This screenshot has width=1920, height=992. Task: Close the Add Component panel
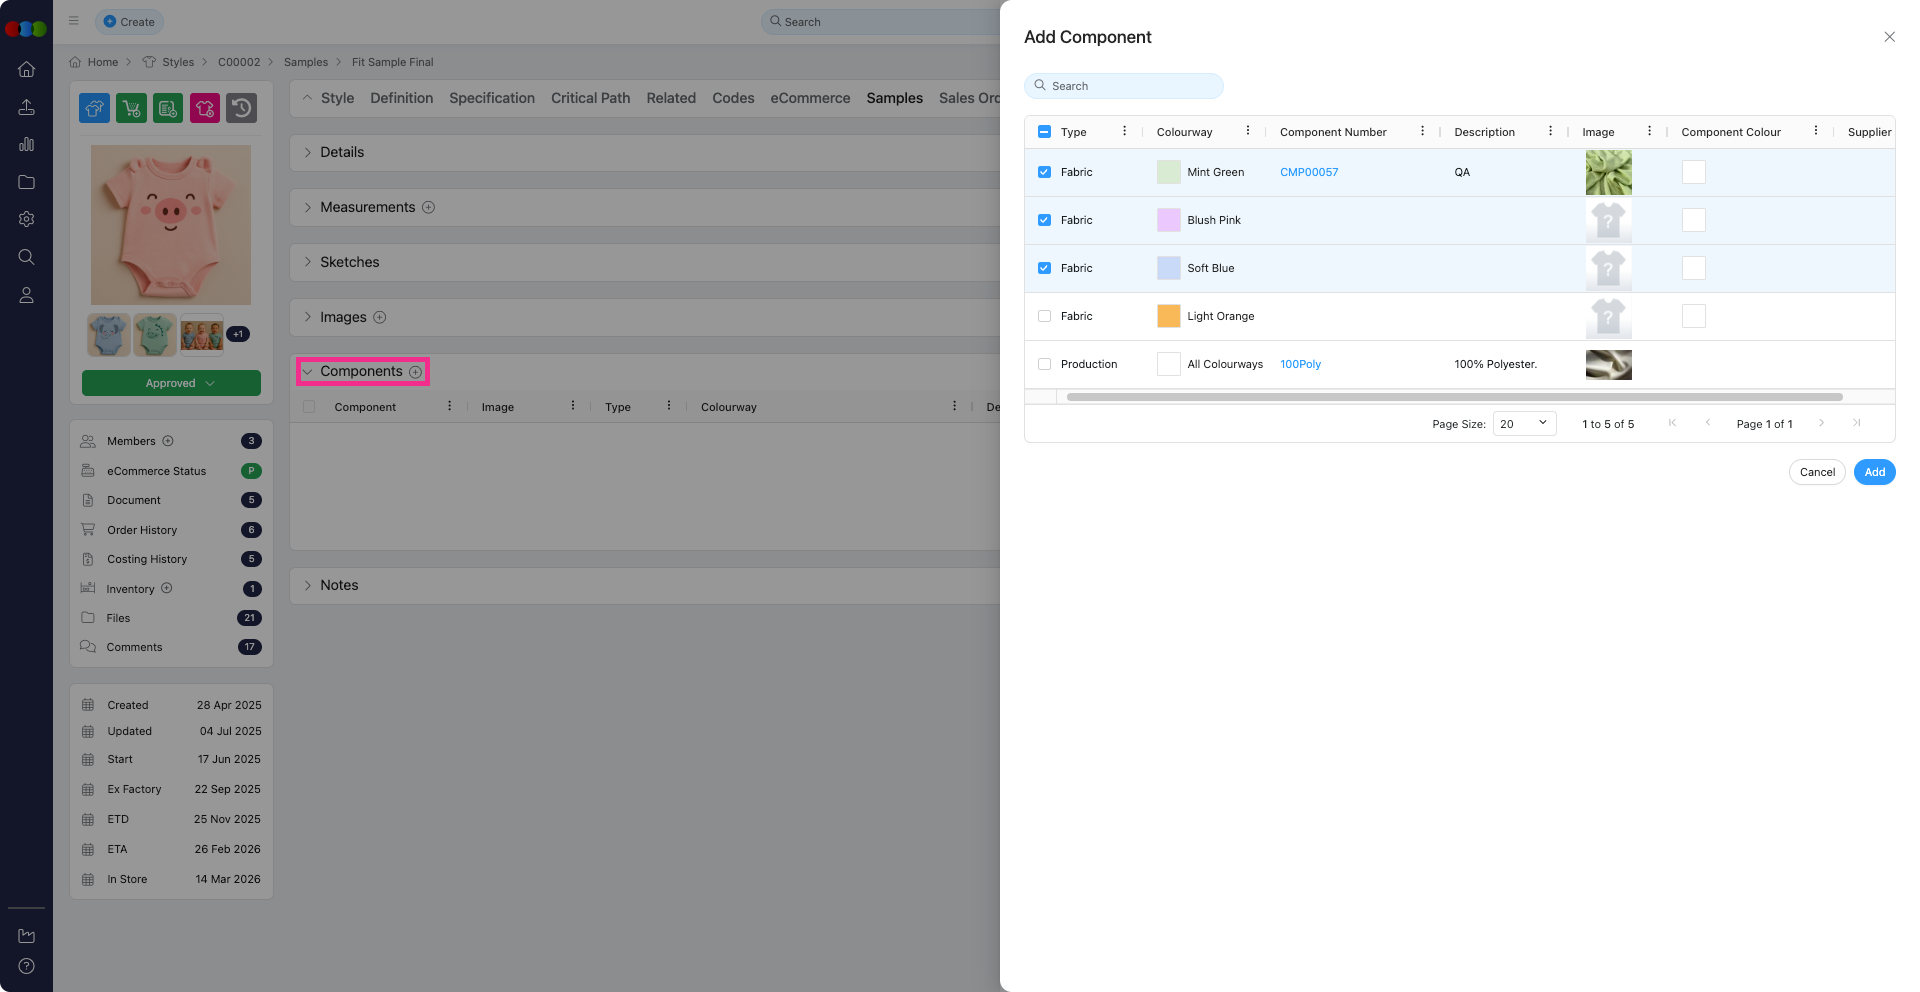1889,37
